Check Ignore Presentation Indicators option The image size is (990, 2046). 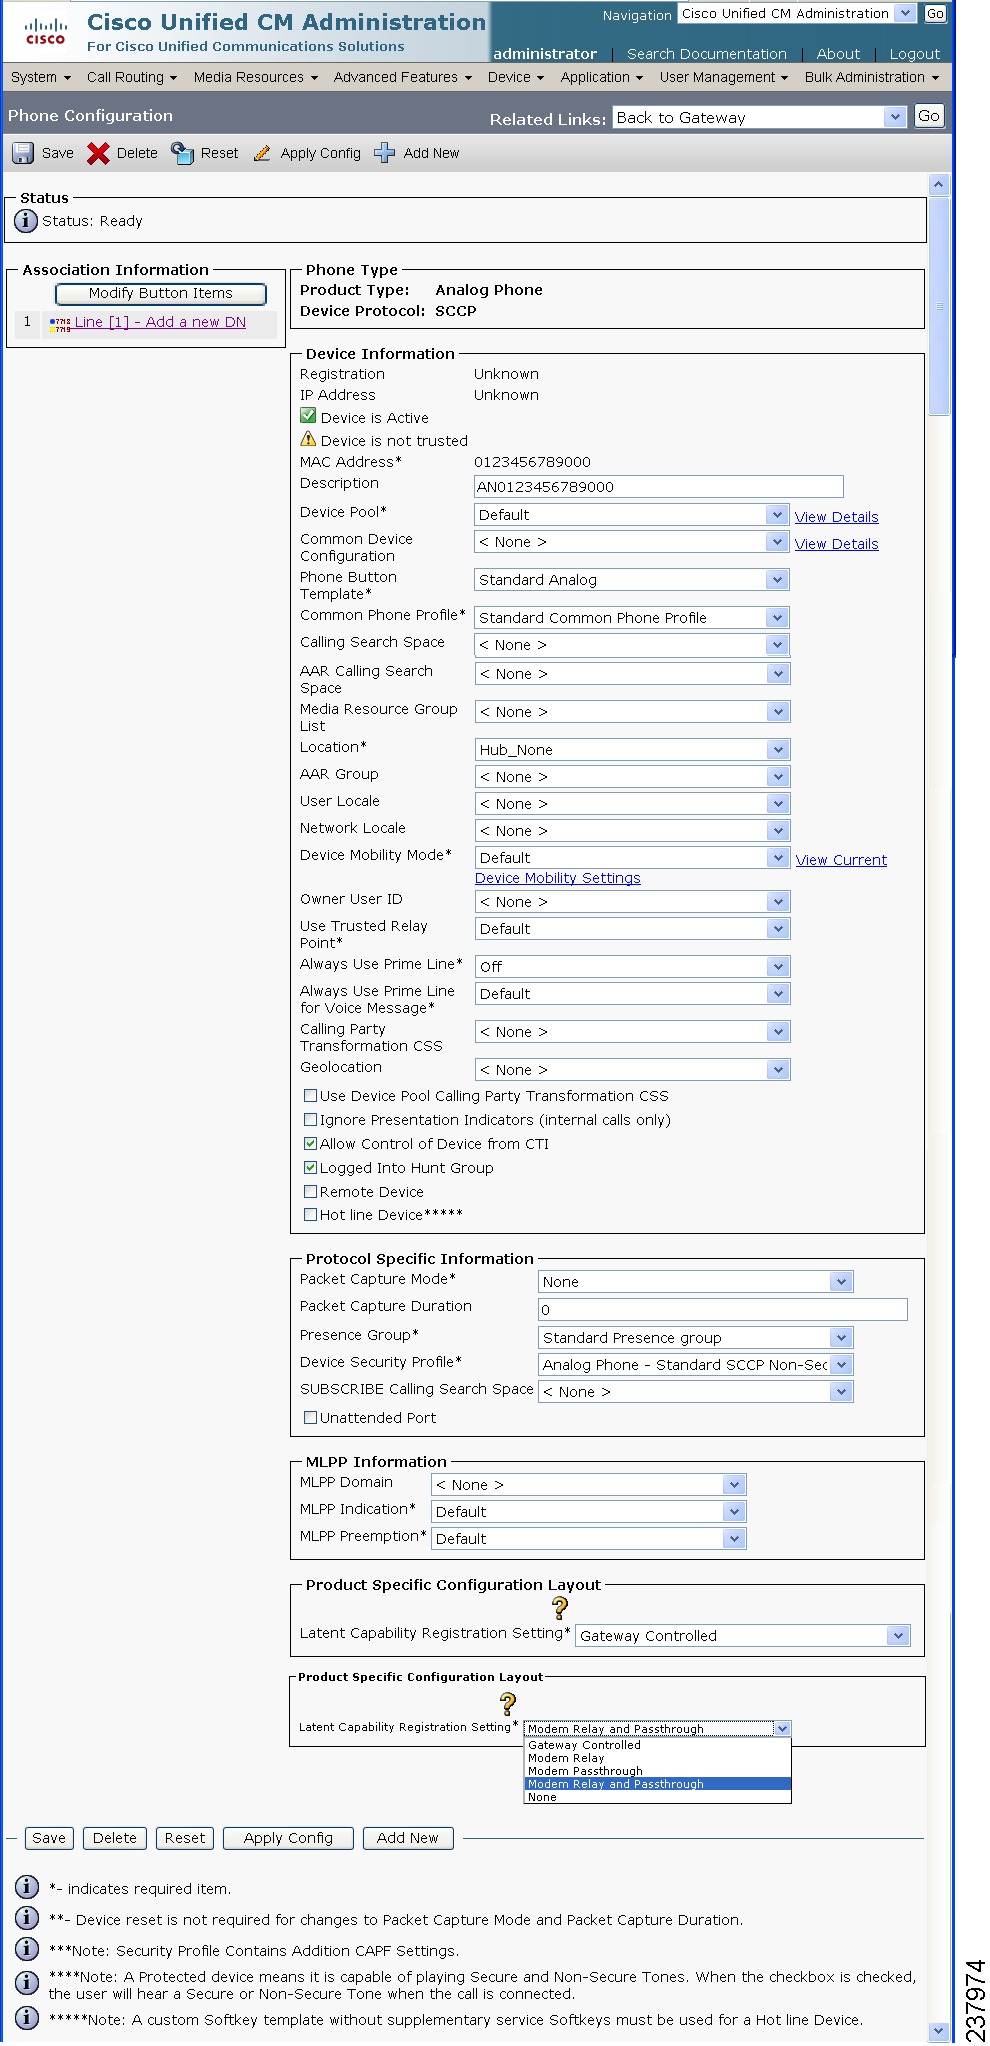pos(311,1120)
